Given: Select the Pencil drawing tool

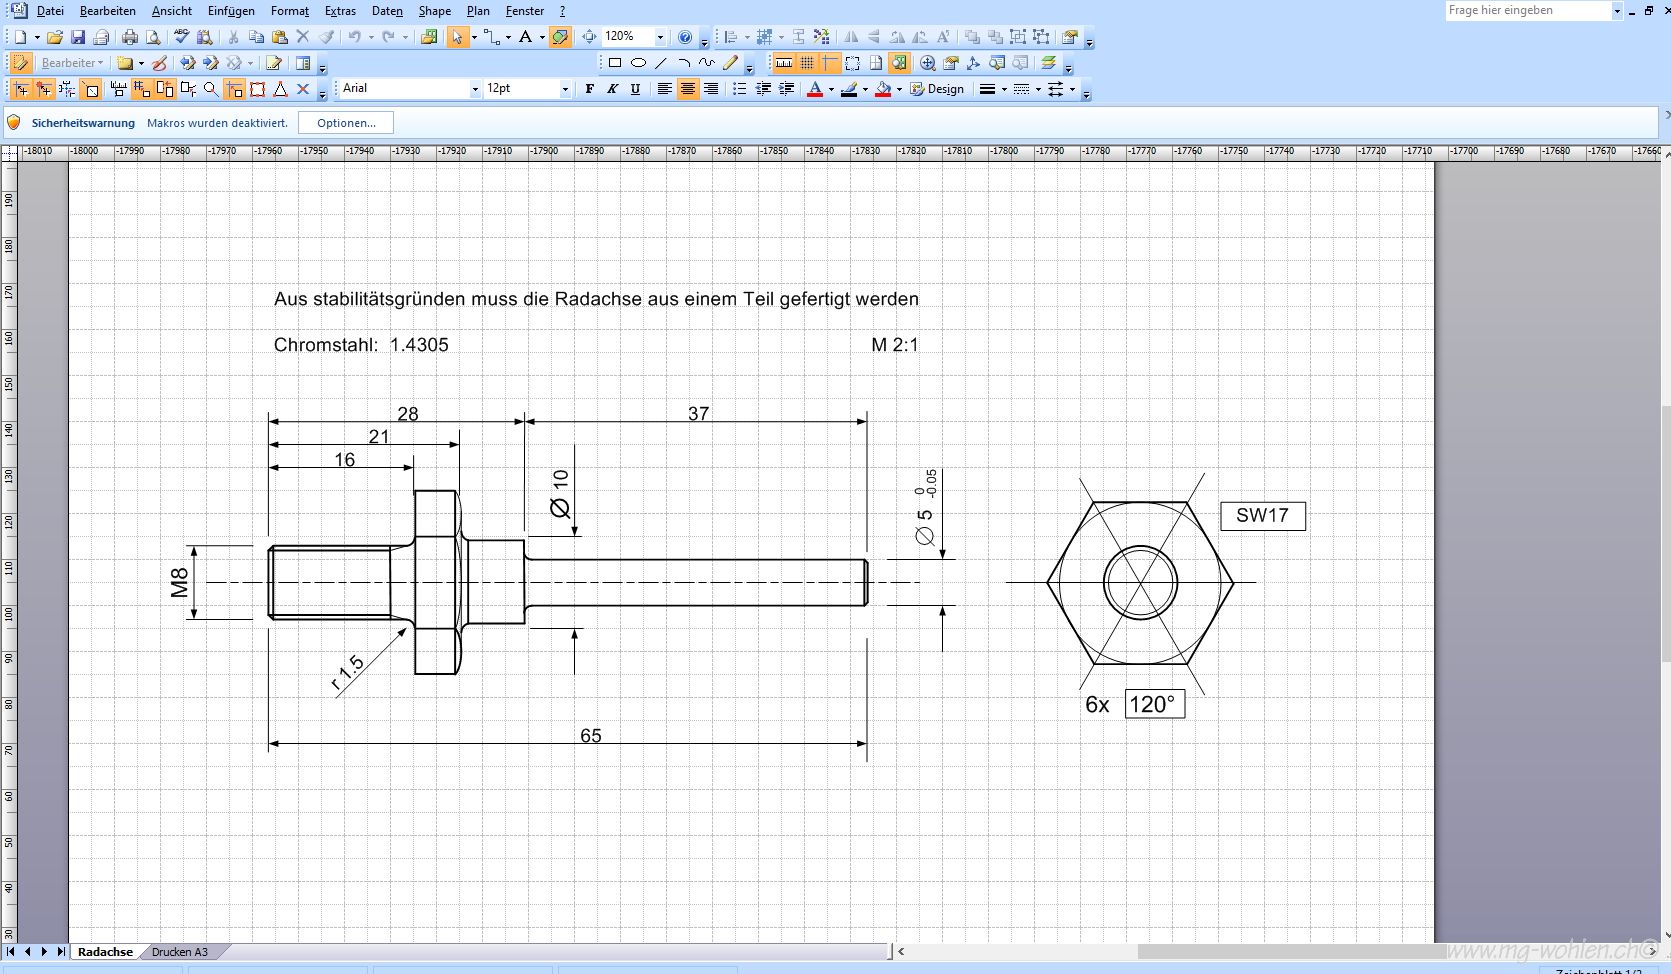Looking at the screenshot, I should pos(731,62).
